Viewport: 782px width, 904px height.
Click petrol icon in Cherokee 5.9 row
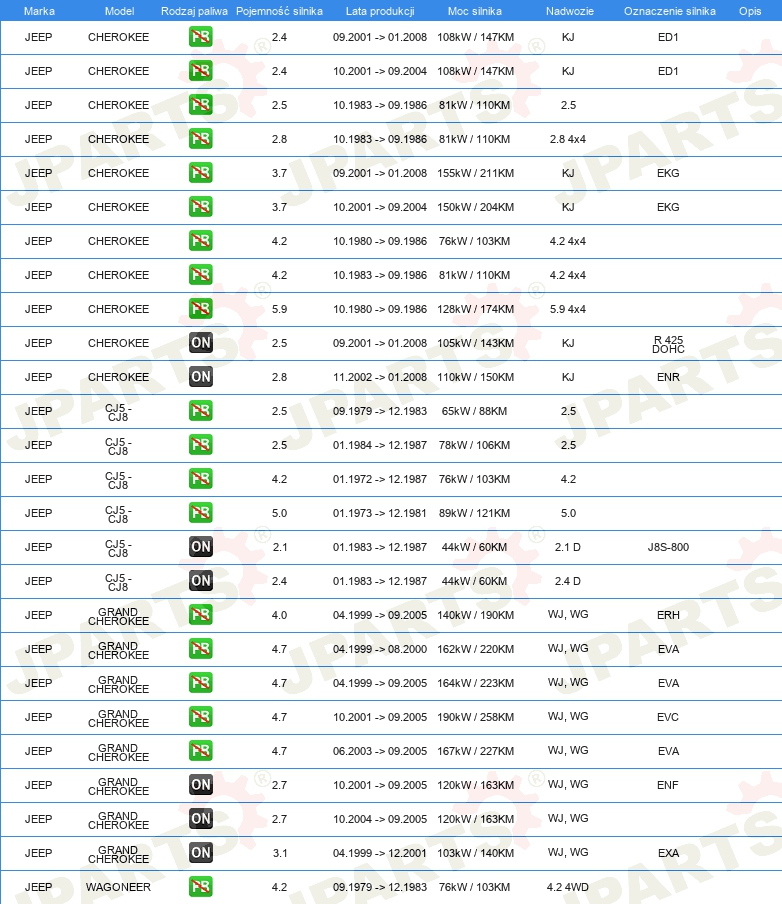(x=201, y=309)
